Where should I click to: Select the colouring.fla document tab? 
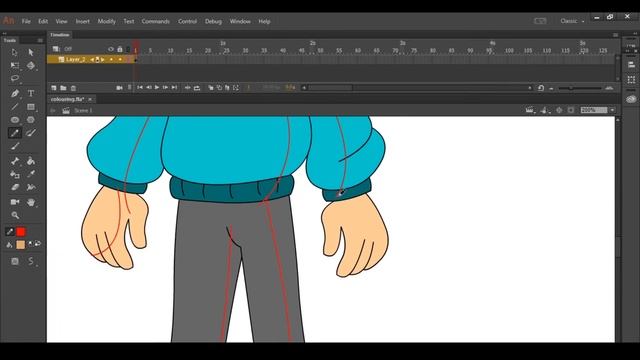tap(67, 99)
